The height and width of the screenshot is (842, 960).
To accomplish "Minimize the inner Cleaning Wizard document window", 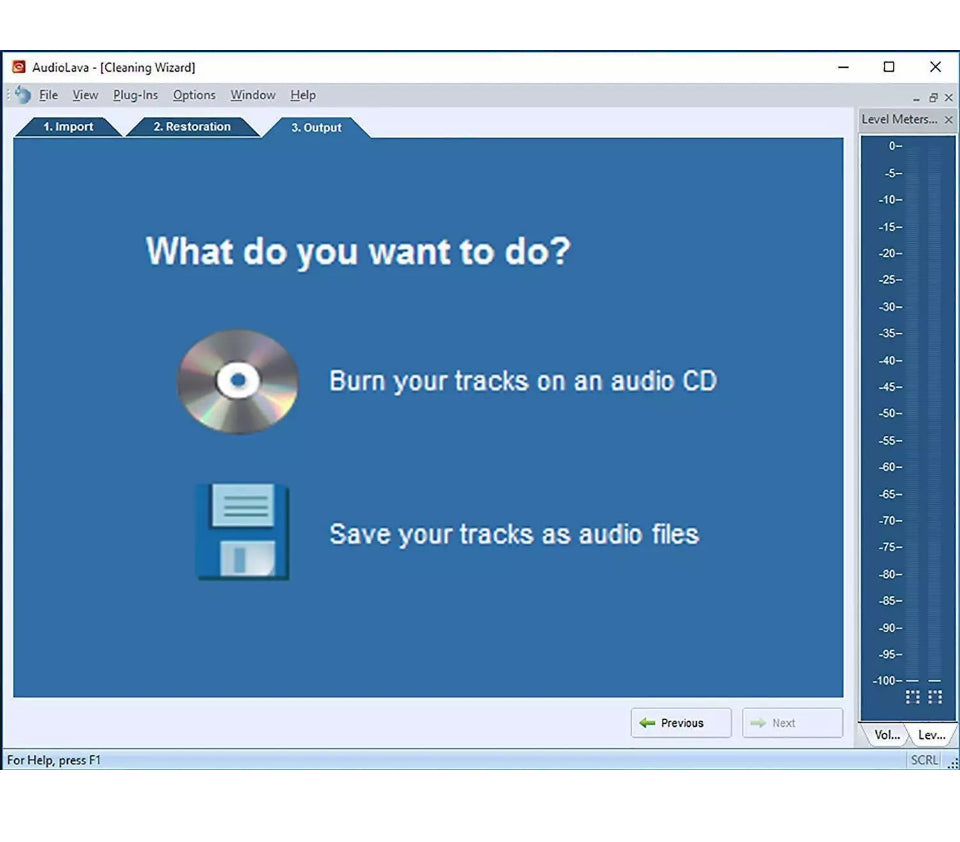I will (x=916, y=98).
